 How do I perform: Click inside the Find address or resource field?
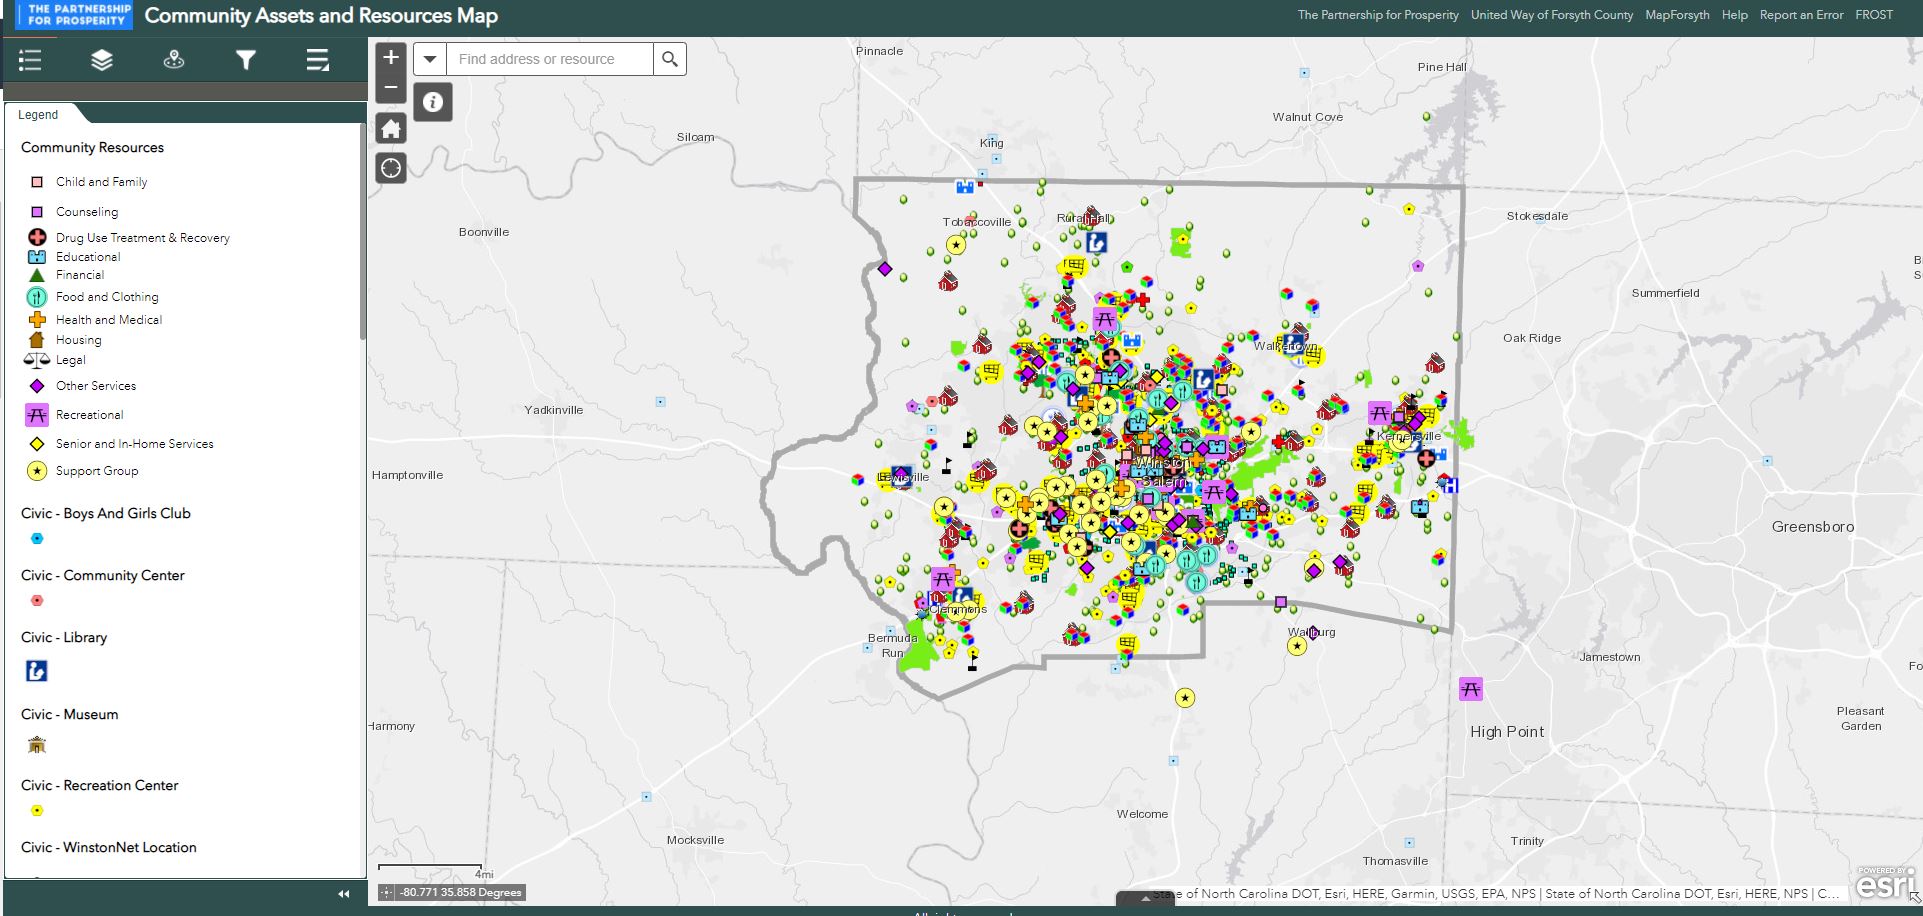pos(550,59)
